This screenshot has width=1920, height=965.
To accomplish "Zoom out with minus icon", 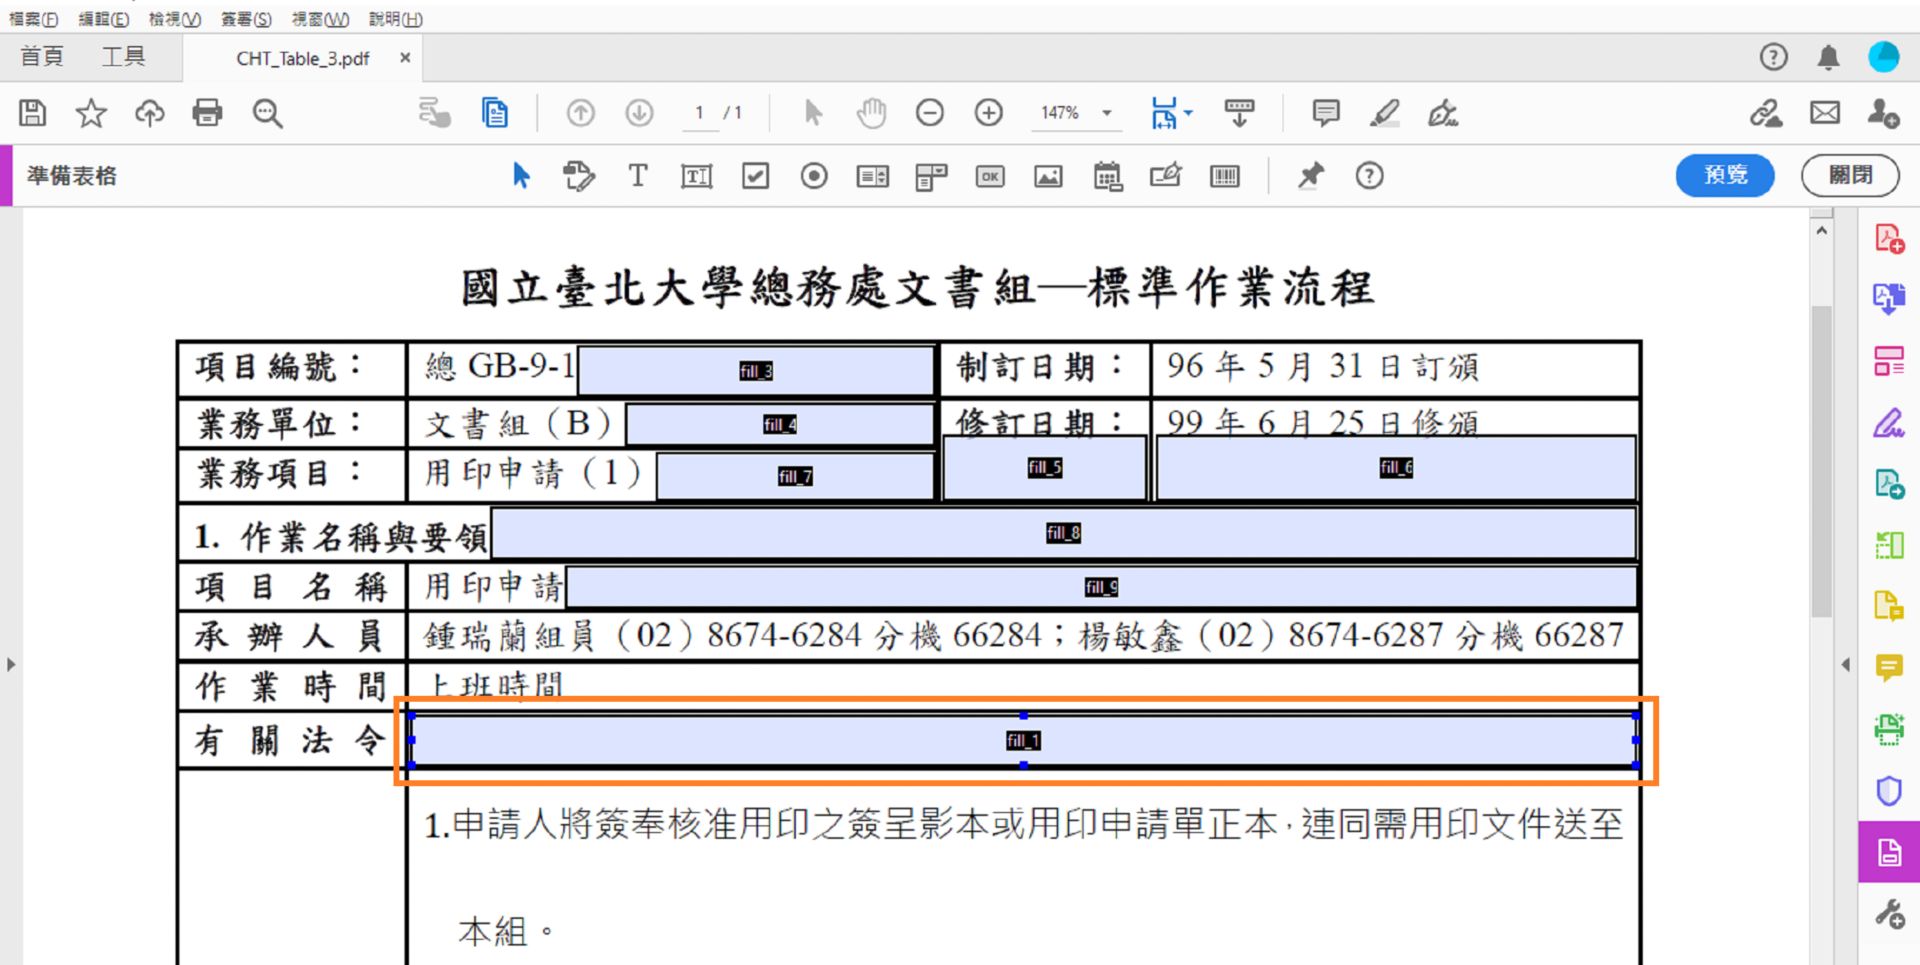I will point(930,113).
